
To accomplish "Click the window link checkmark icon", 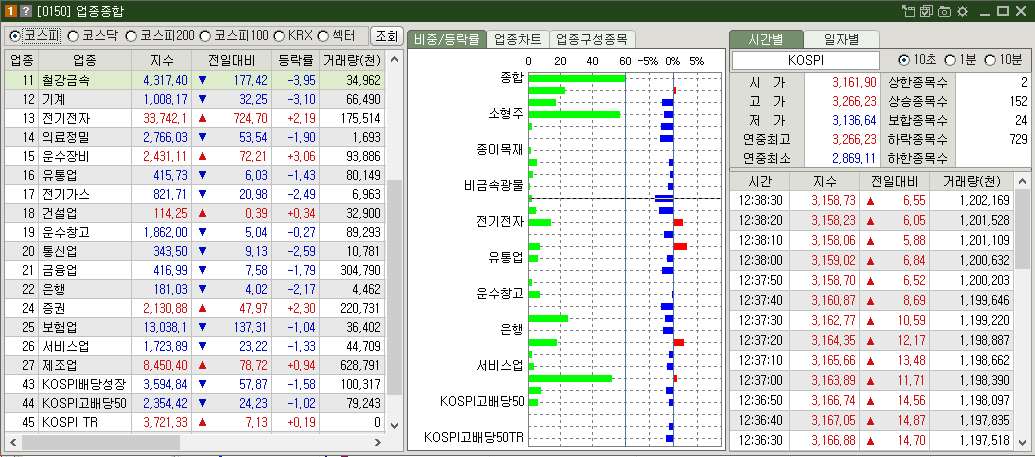I will (x=927, y=11).
